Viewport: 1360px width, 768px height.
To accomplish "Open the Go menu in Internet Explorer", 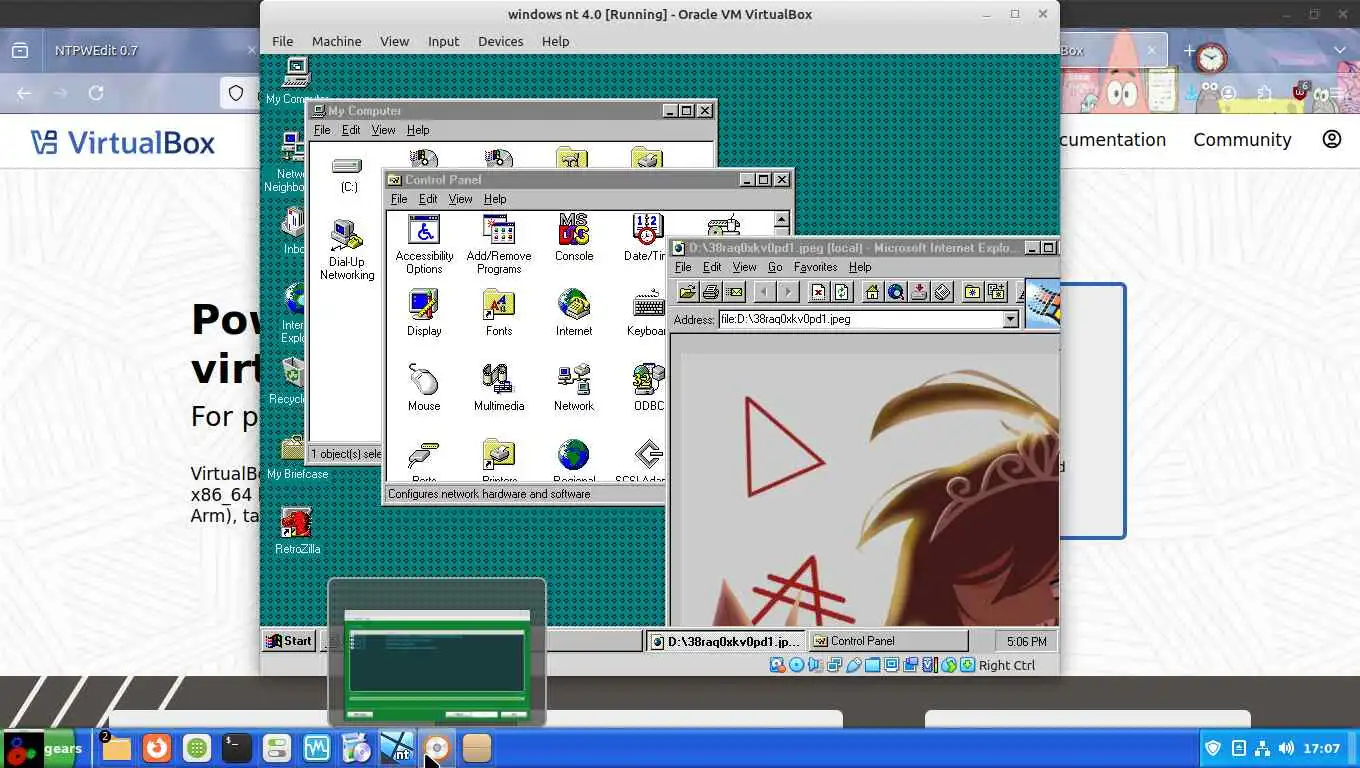I will pyautogui.click(x=774, y=267).
